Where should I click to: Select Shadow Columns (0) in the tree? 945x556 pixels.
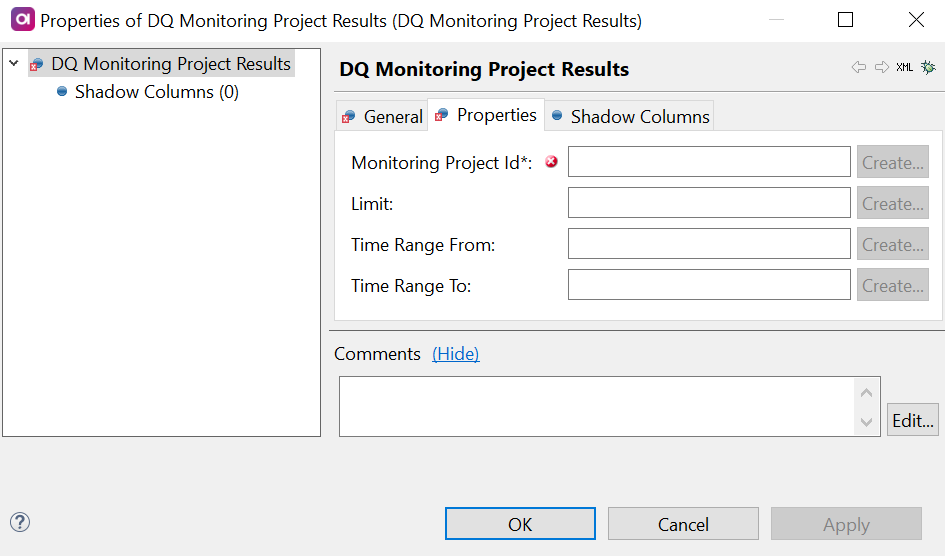tap(156, 92)
